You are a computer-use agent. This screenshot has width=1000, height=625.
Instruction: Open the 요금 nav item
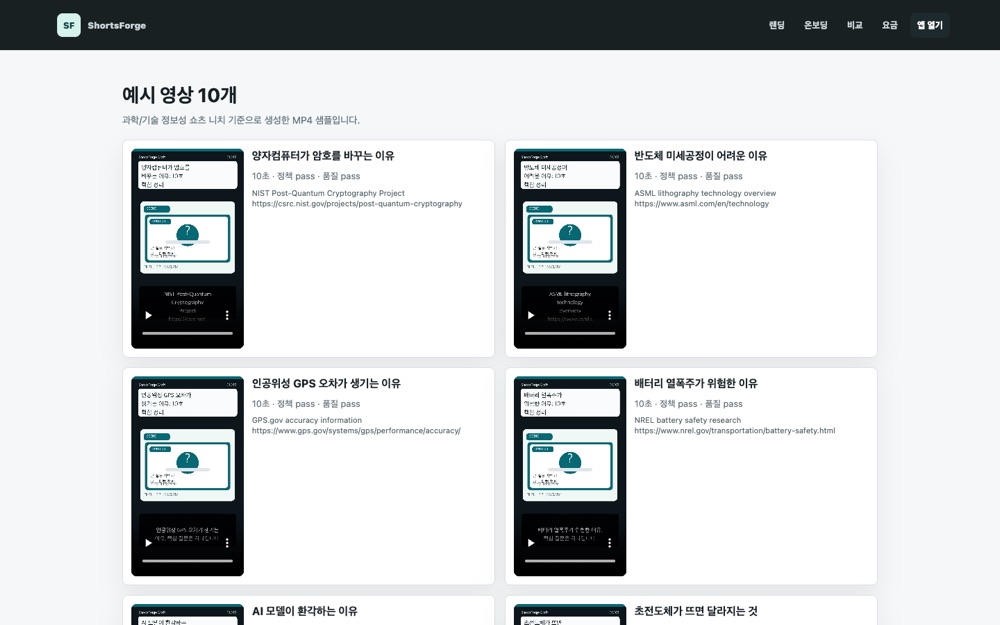tap(890, 26)
